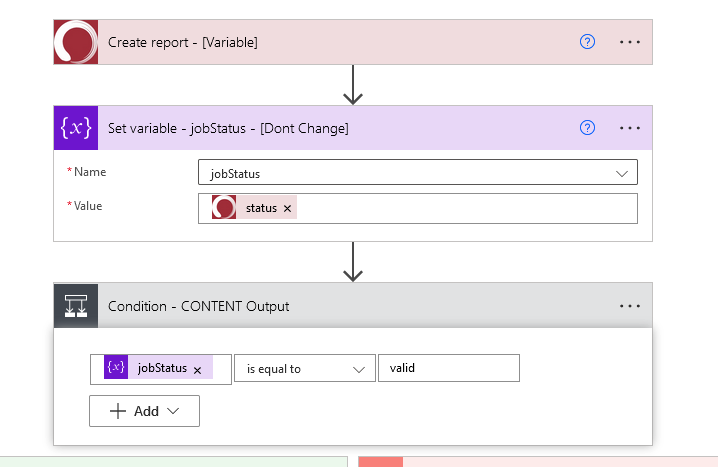Click Add to add a condition row
Screen dimensions: 718x467
click(x=144, y=411)
